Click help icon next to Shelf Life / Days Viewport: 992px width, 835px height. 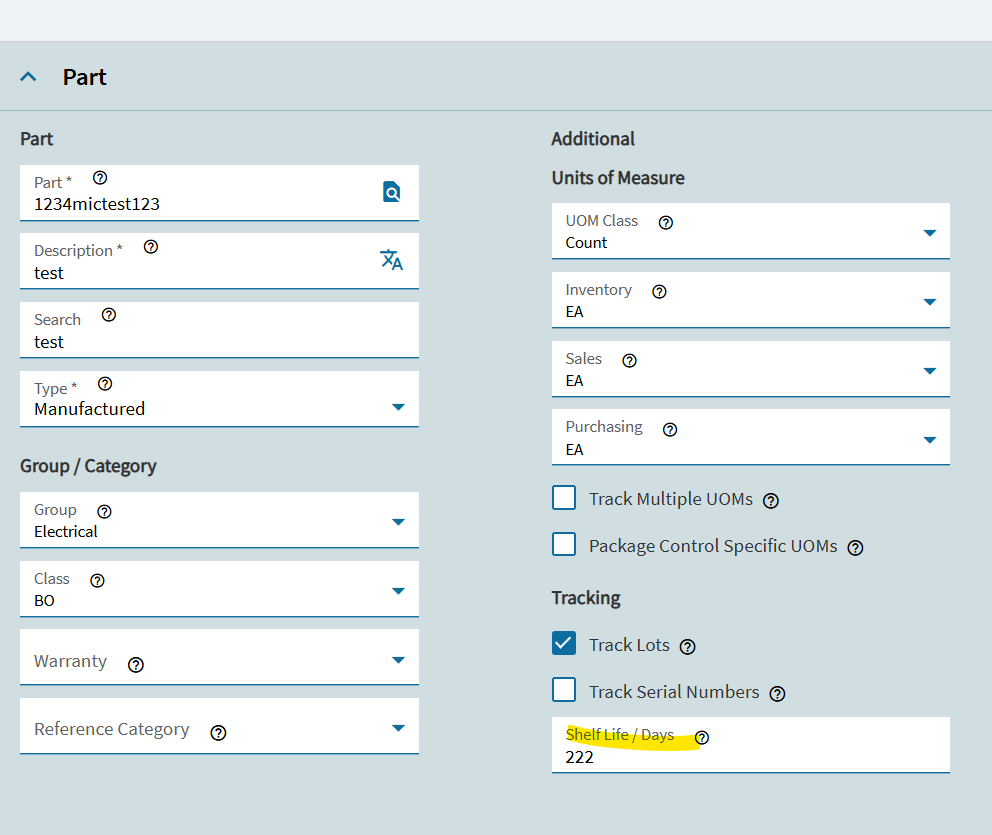pyautogui.click(x=702, y=737)
